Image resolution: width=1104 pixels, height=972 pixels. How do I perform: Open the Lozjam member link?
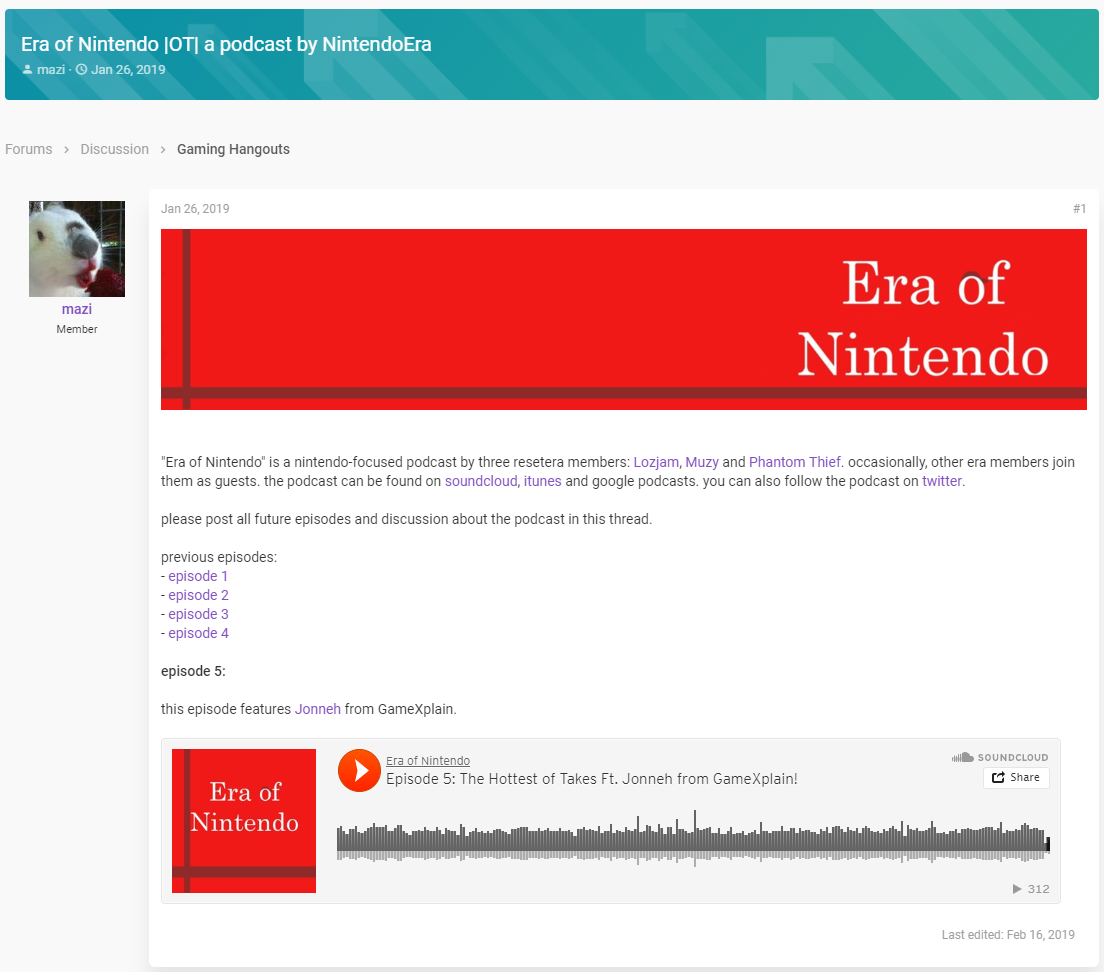tap(656, 462)
